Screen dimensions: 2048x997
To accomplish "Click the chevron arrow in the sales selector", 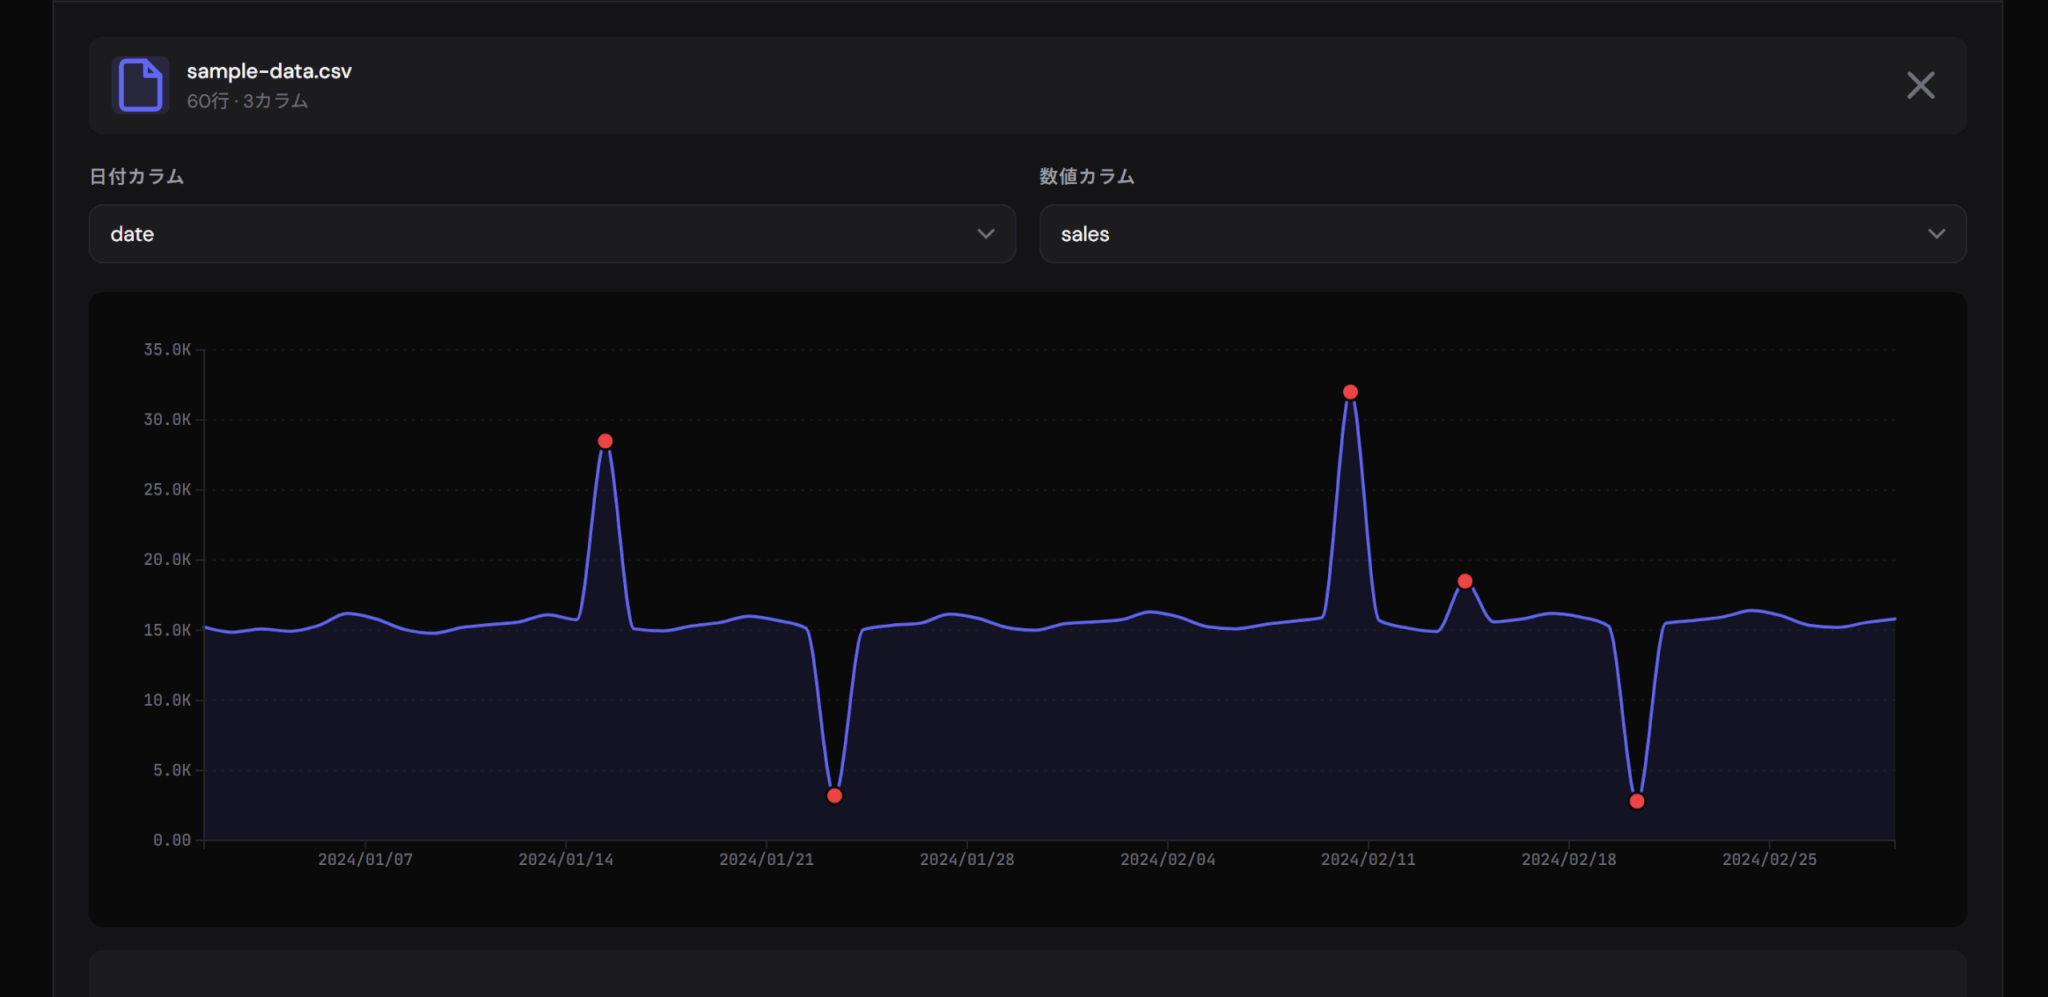I will pos(1936,234).
